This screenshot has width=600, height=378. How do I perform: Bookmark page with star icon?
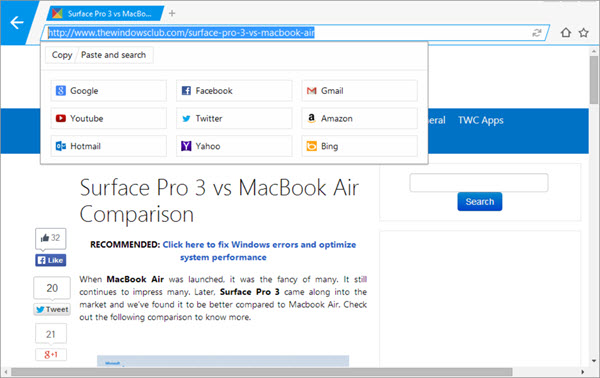coord(584,33)
